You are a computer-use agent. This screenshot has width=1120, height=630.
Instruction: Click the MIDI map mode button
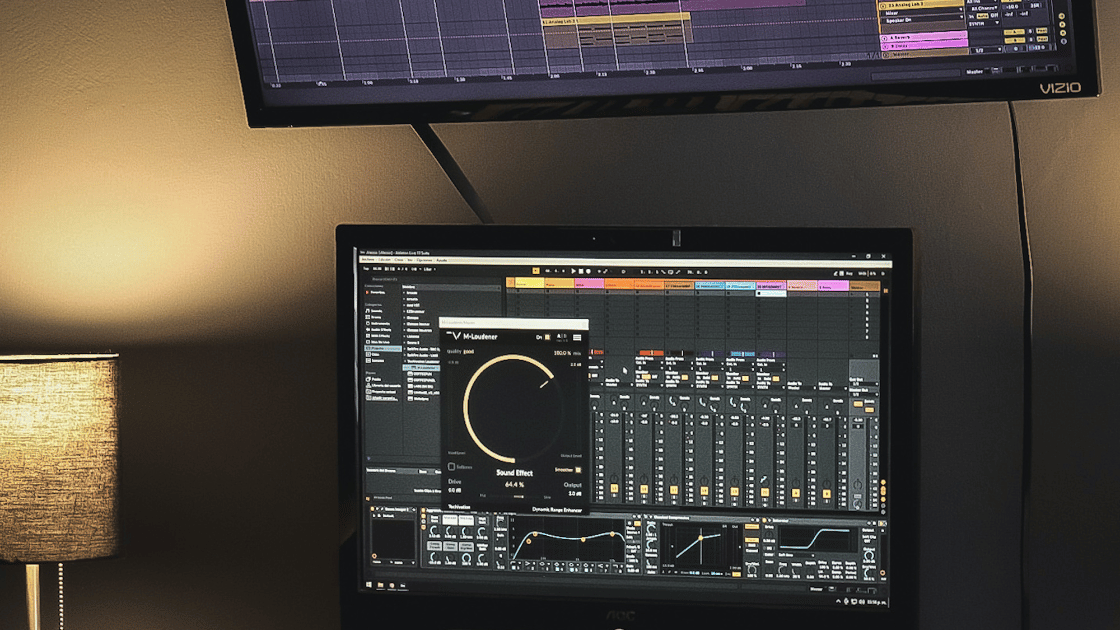click(862, 273)
